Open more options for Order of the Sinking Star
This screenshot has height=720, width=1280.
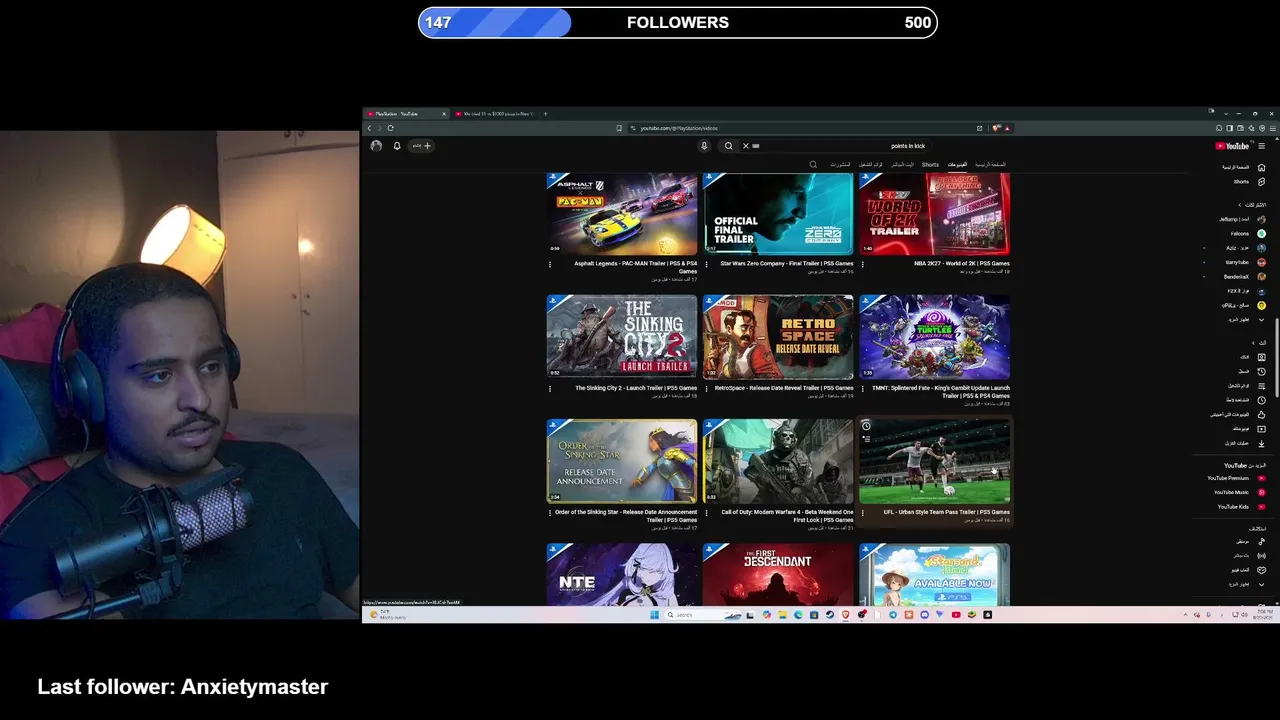550,513
